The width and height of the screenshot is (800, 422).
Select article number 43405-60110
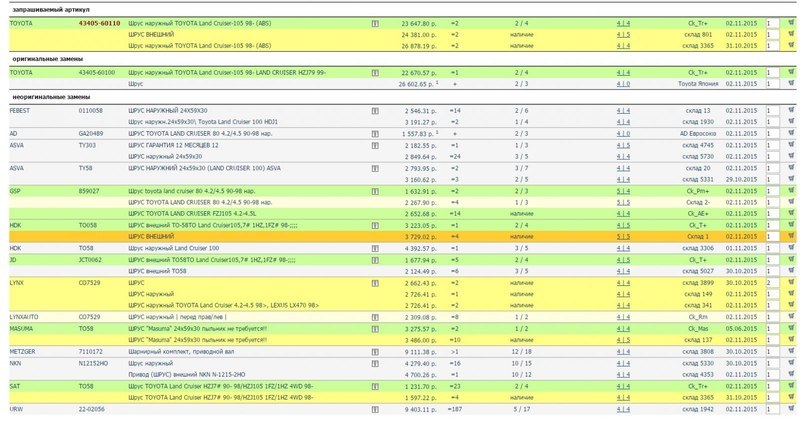pyautogui.click(x=99, y=23)
